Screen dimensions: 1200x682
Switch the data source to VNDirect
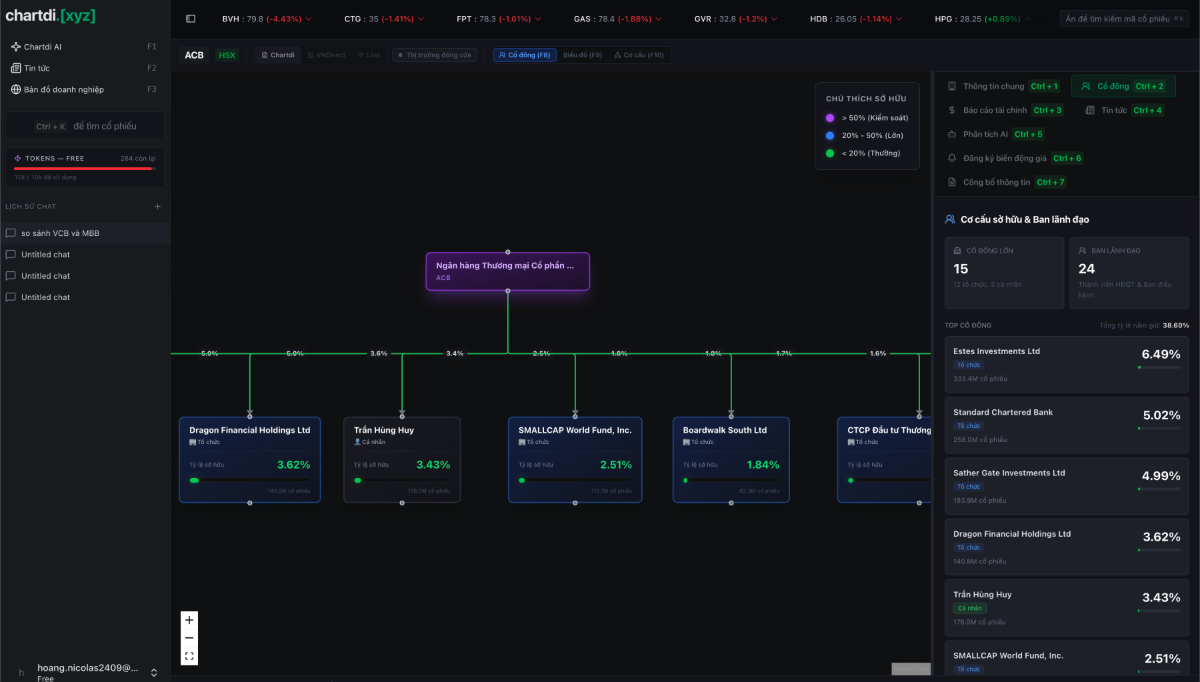325,55
